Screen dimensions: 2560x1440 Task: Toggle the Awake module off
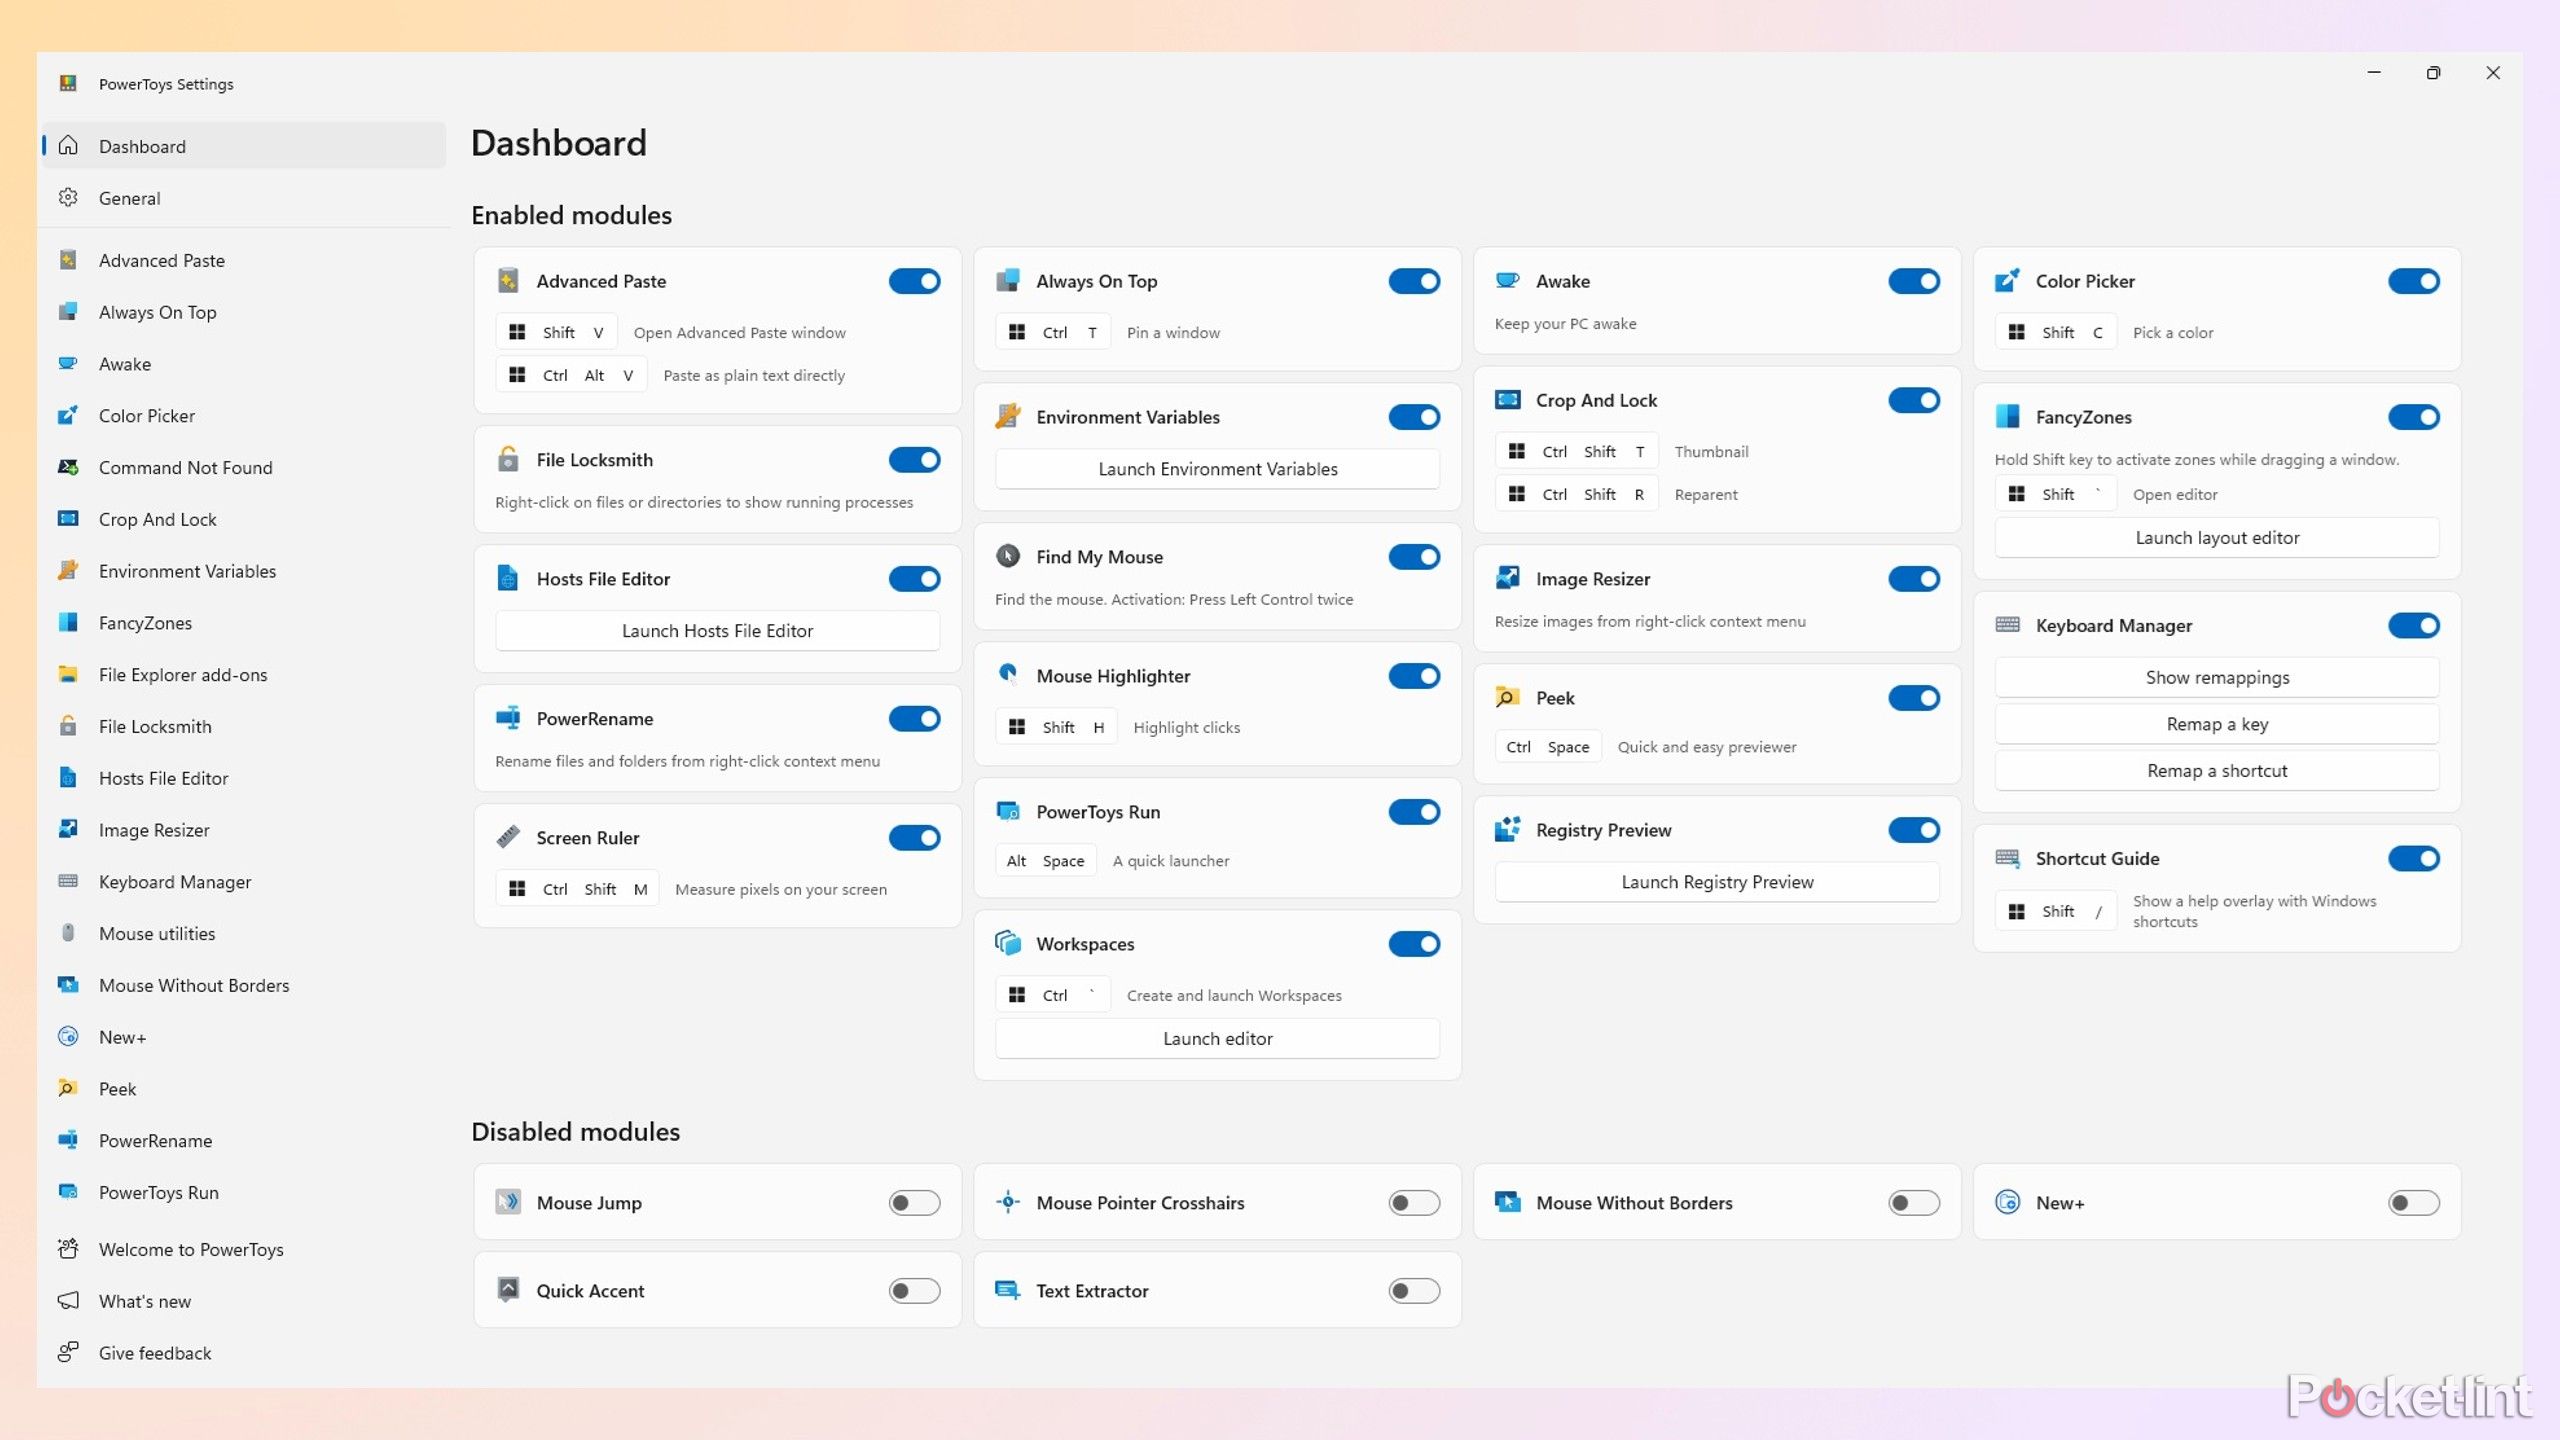(x=1914, y=281)
